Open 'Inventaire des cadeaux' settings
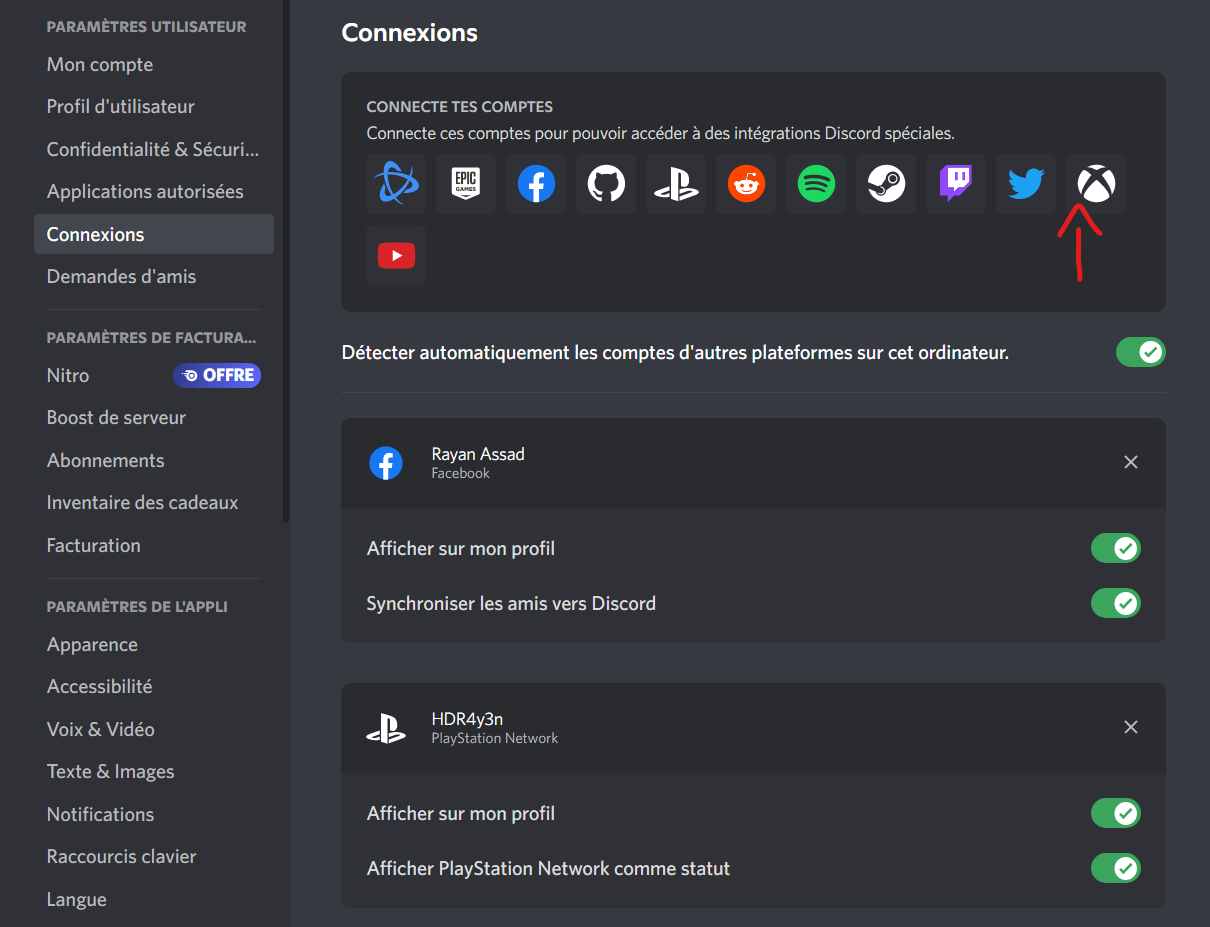Image resolution: width=1210 pixels, height=927 pixels. 154,503
